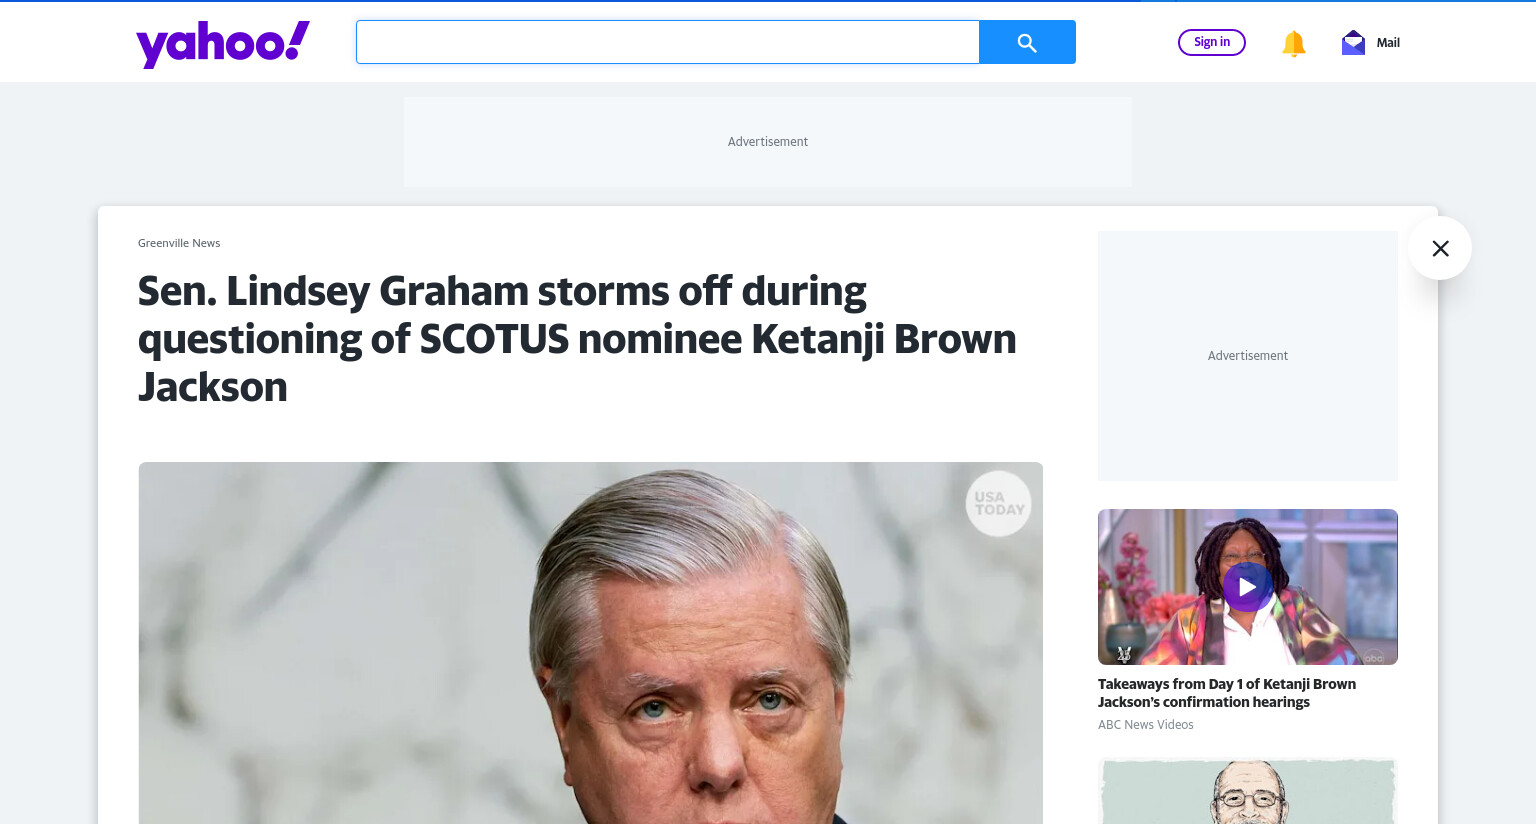This screenshot has height=824, width=1536.
Task: Play the Ketanji Brown Jackson takeaways video
Action: tap(1247, 587)
